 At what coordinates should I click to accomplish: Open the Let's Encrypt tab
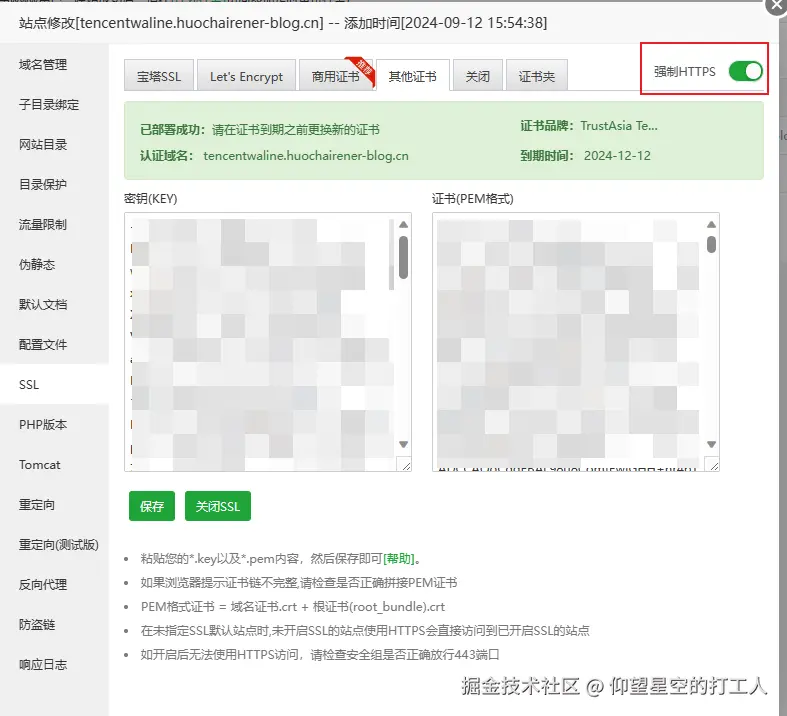point(246,76)
